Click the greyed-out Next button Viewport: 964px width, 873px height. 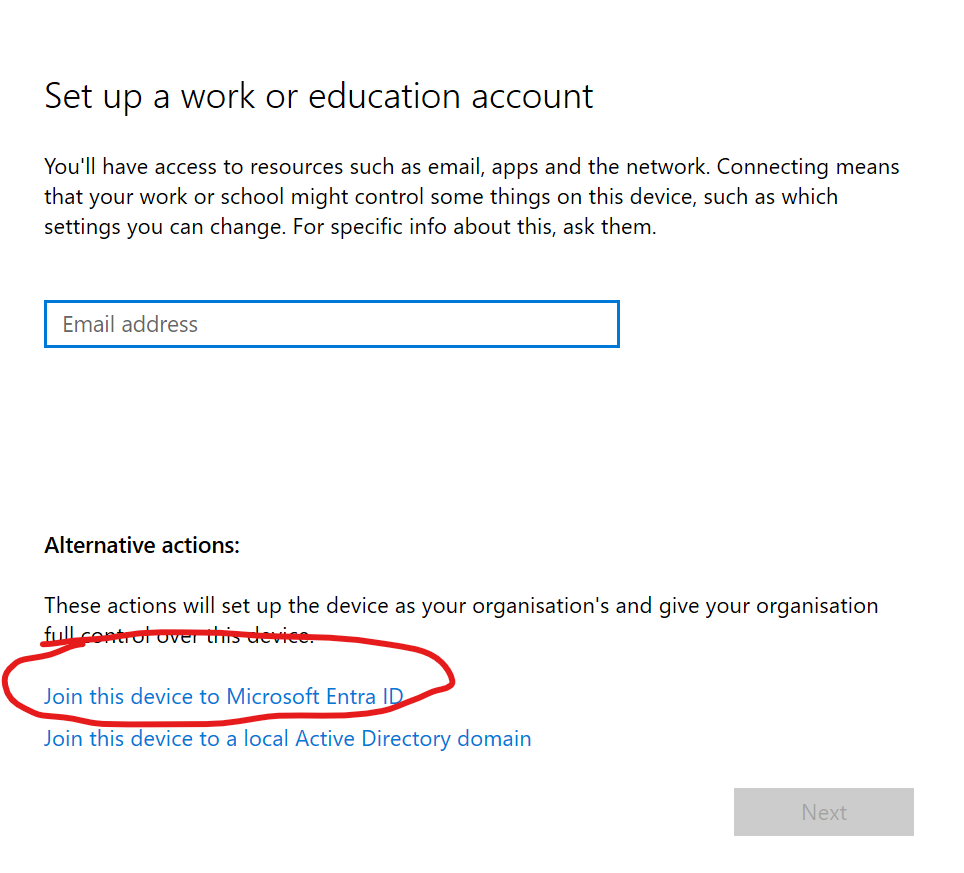click(x=823, y=812)
